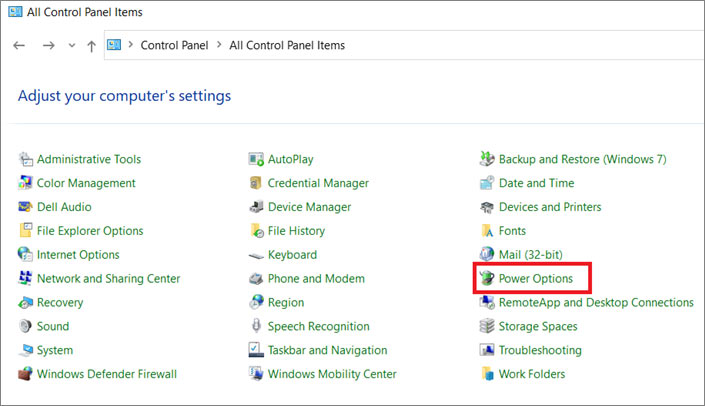Click the Work Folders icon

pos(487,374)
